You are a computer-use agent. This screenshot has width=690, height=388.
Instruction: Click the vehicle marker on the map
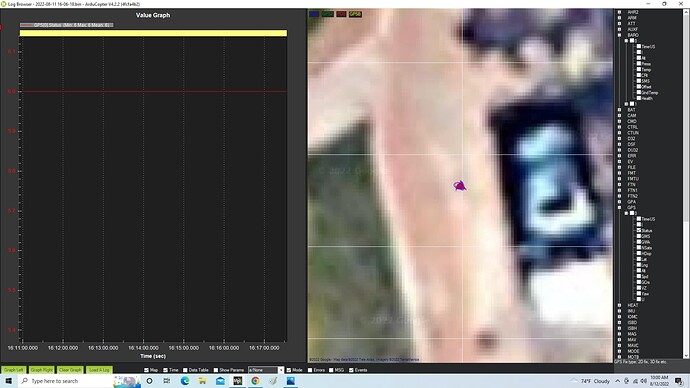click(460, 186)
